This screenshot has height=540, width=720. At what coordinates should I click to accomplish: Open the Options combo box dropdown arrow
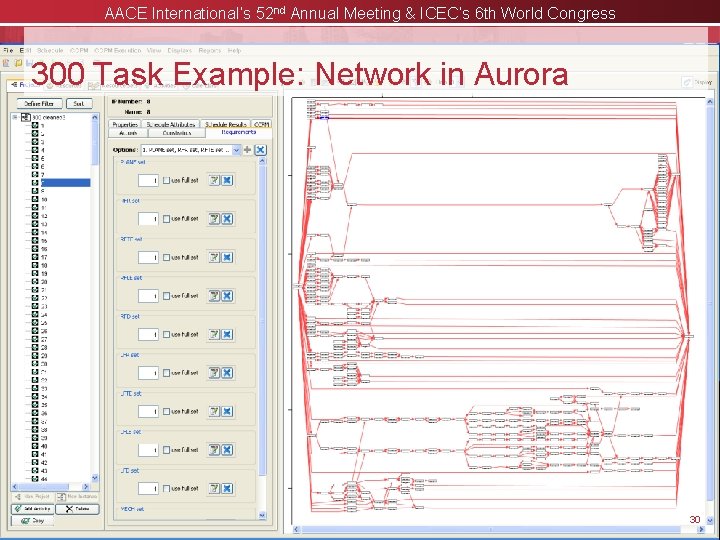(236, 150)
